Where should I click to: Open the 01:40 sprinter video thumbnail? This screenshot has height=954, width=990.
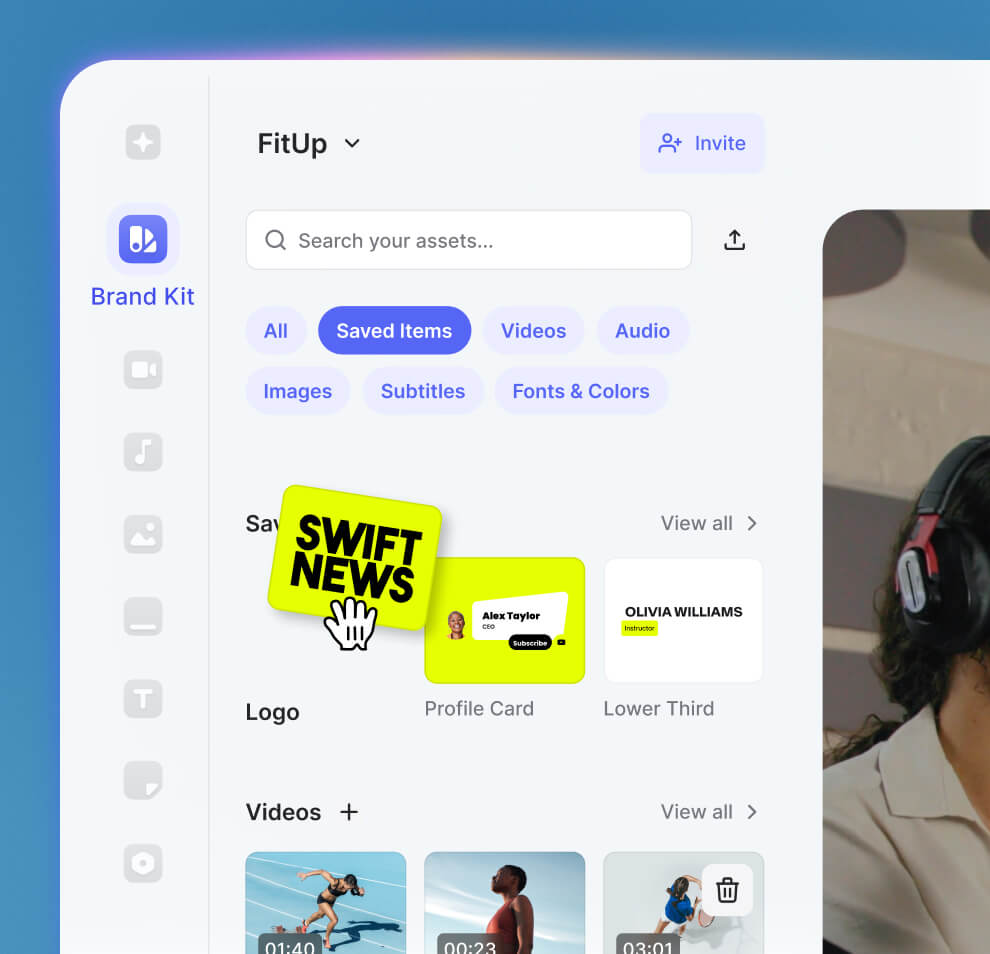(x=326, y=903)
